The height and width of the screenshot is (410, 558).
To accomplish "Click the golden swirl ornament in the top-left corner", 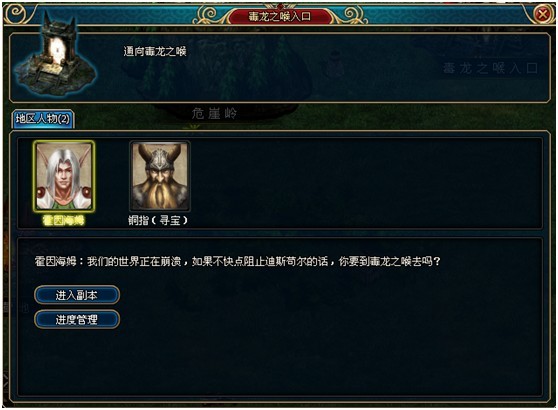I will (17, 13).
